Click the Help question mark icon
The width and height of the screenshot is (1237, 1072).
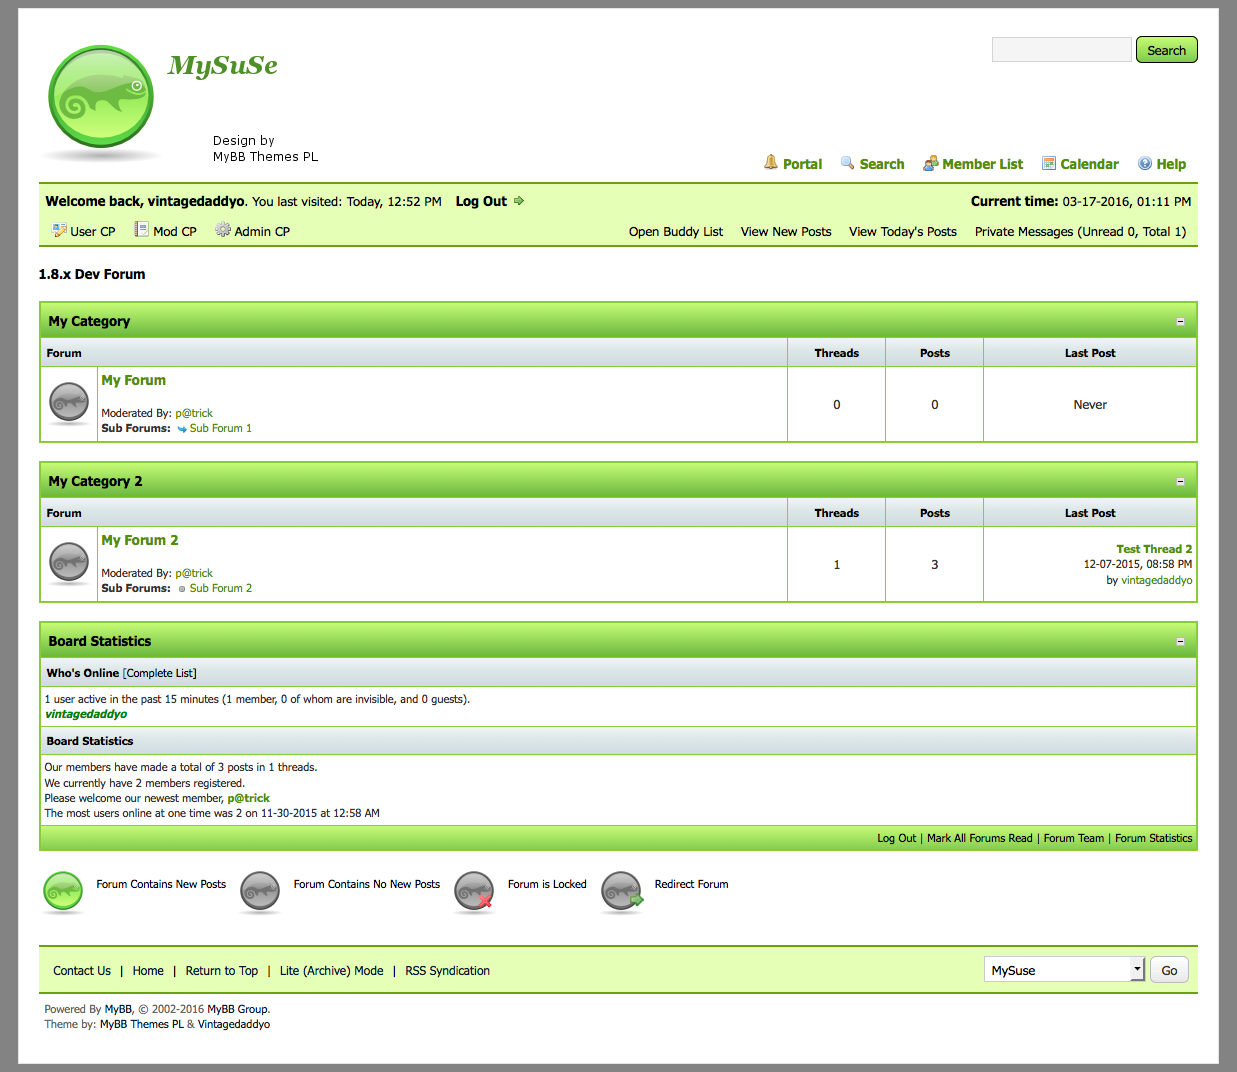pyautogui.click(x=1145, y=163)
